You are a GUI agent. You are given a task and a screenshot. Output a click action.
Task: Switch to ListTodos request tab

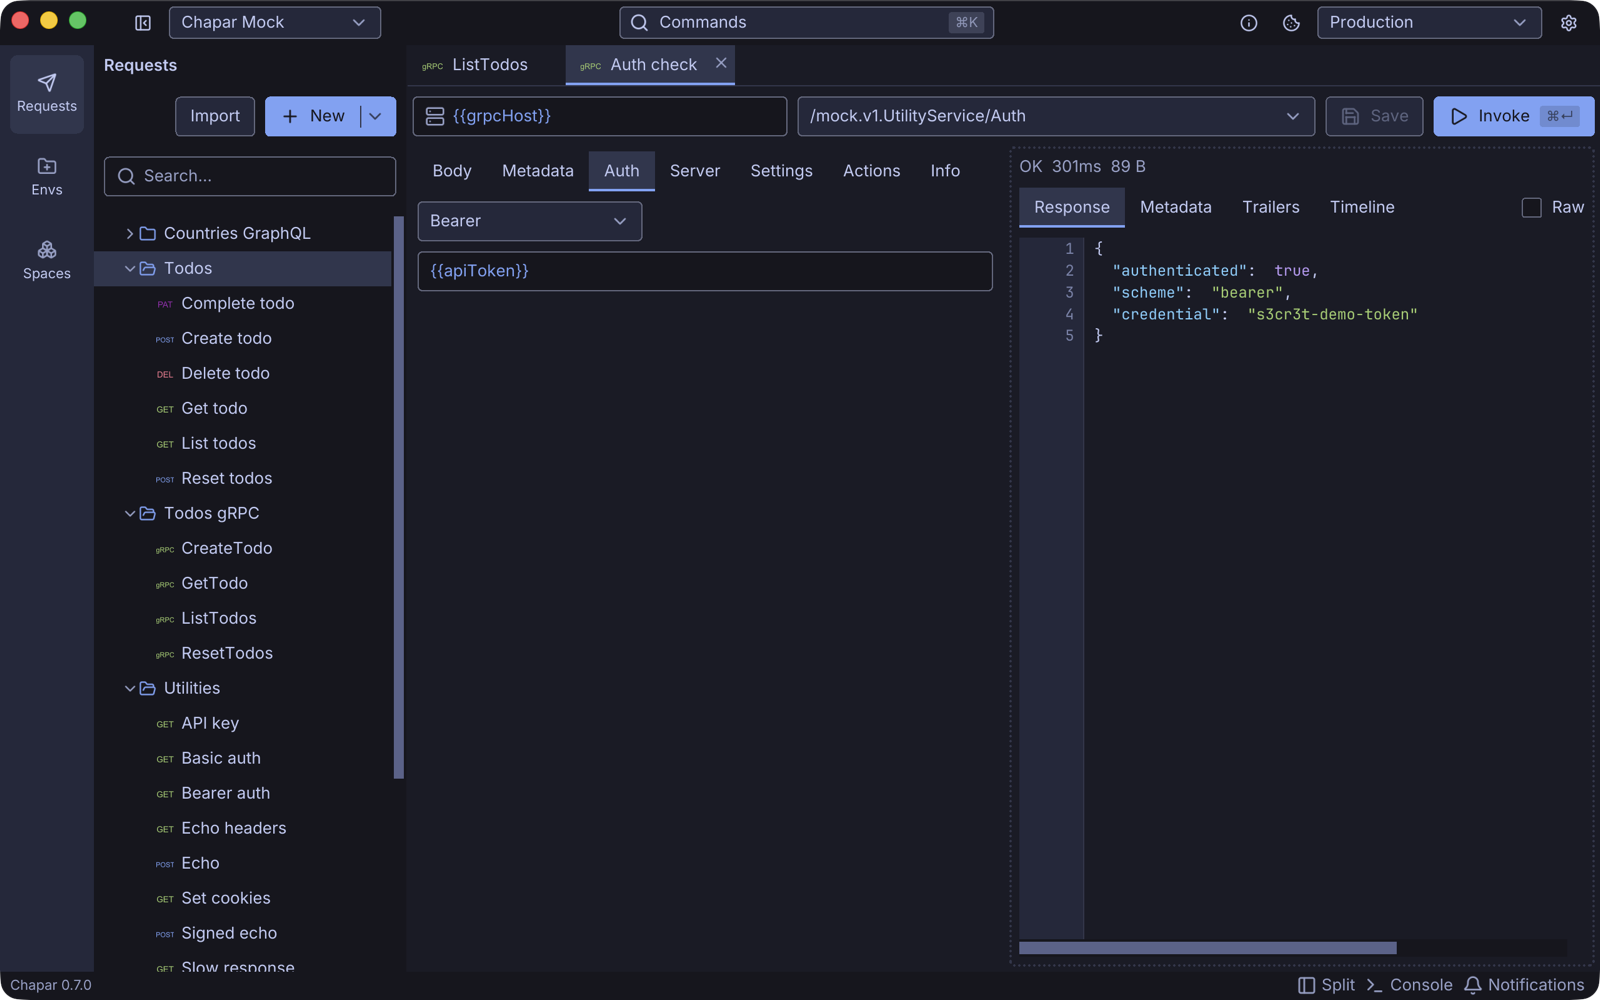486,64
